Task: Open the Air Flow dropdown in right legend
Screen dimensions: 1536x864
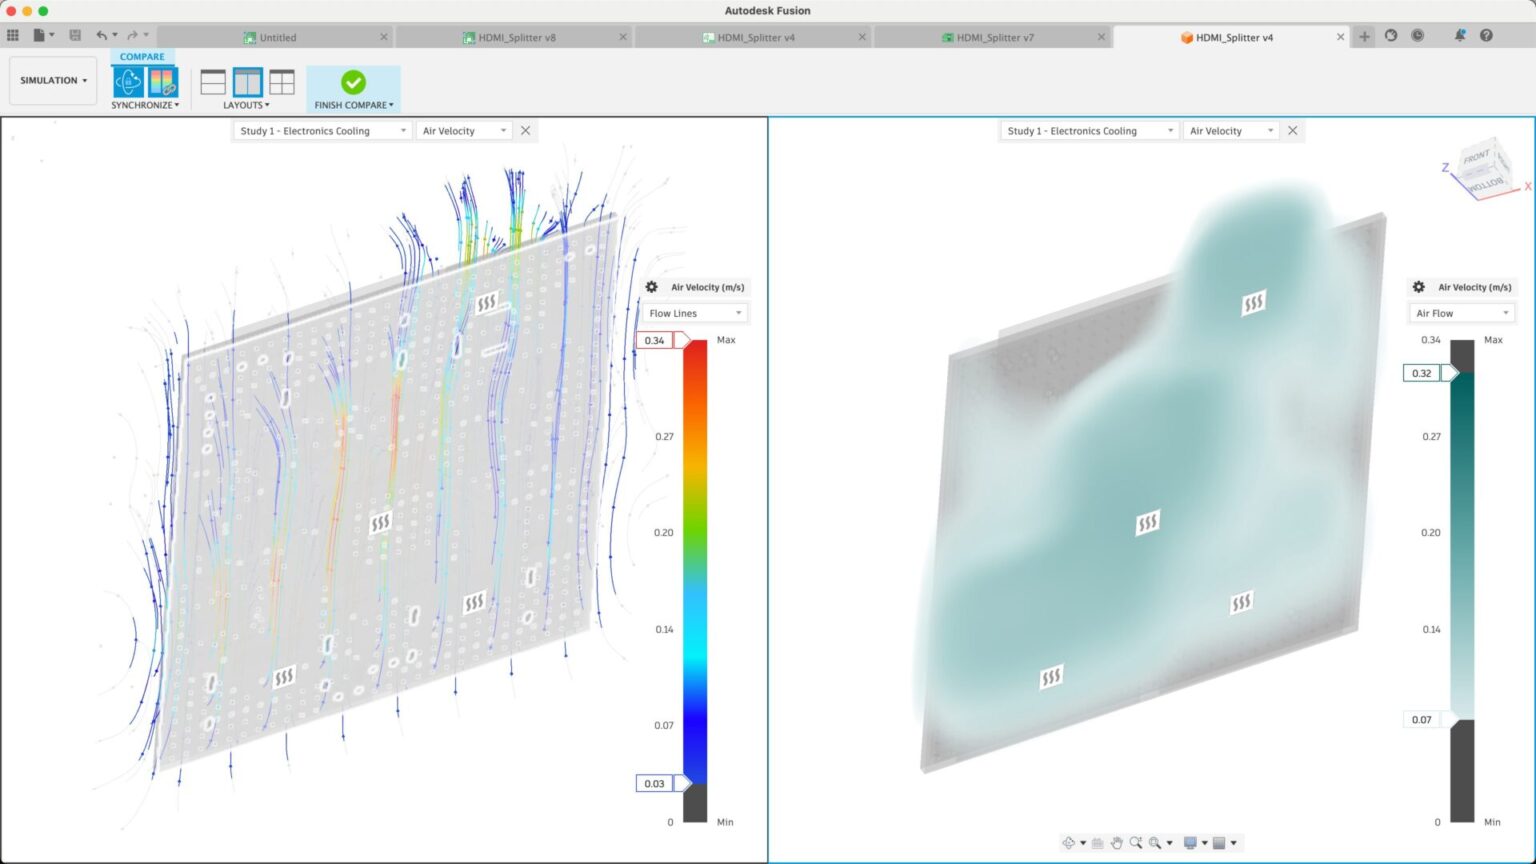Action: pos(1461,312)
